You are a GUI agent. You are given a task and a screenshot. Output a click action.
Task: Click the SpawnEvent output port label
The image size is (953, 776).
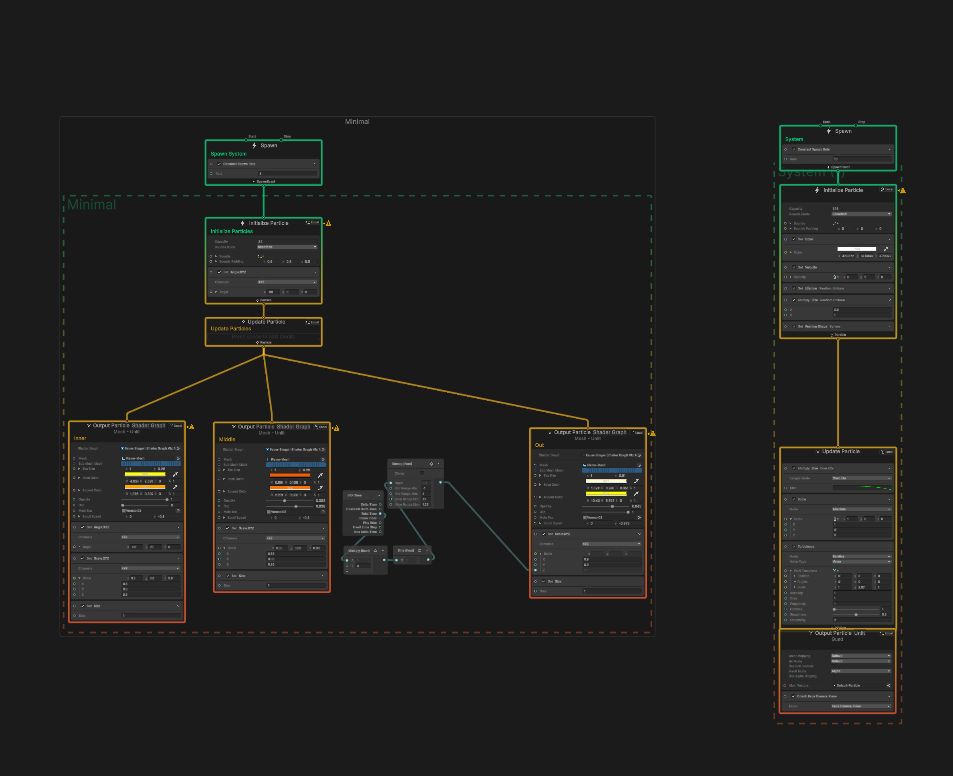click(264, 182)
